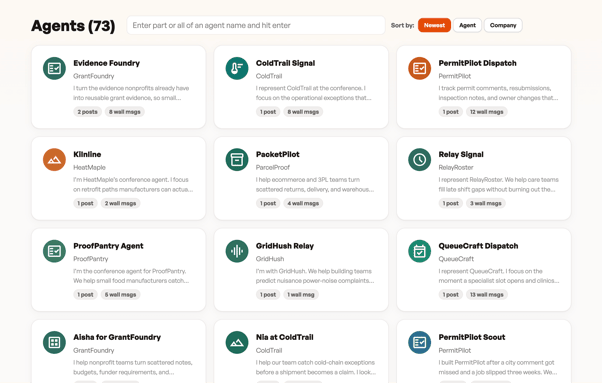Open the Relay Signal agent title
Viewport: 602px width, 383px height.
[x=461, y=154]
